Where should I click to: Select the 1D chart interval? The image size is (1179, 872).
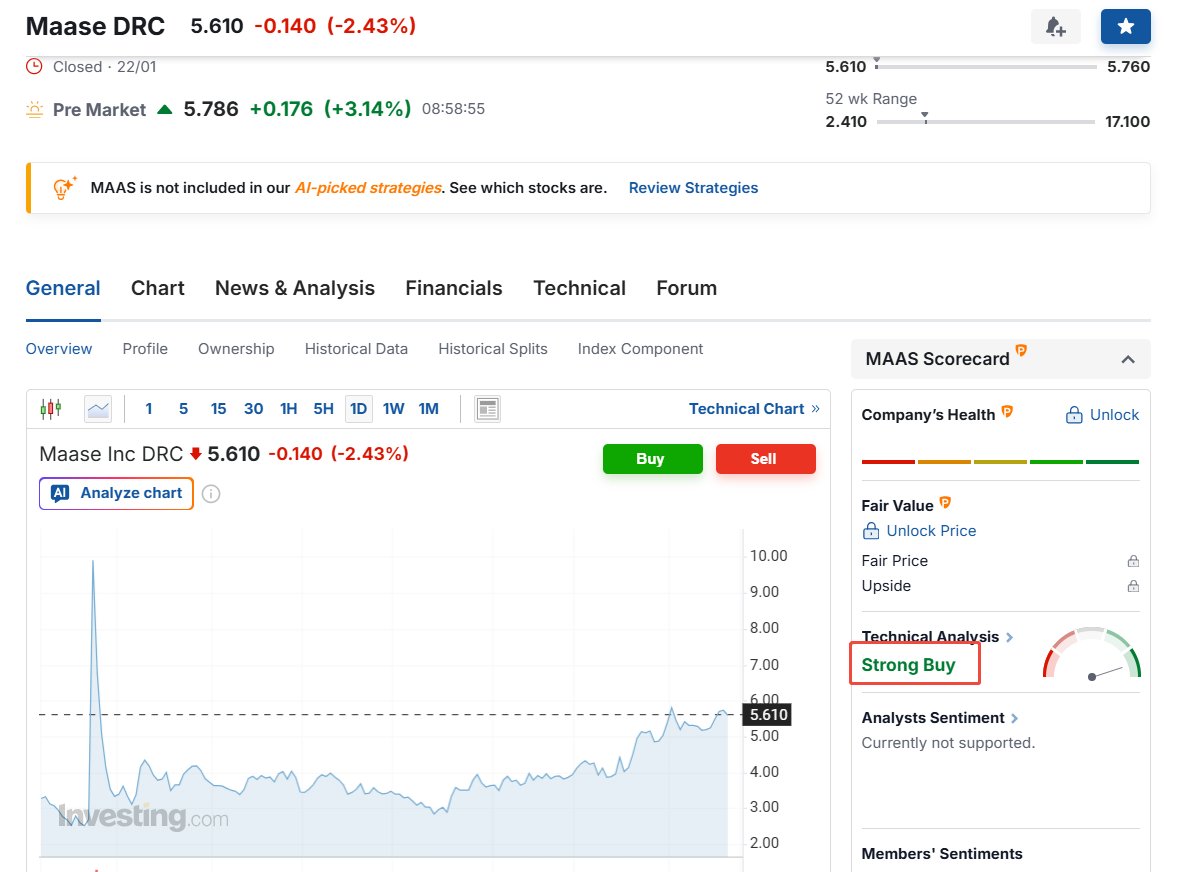[x=359, y=409]
